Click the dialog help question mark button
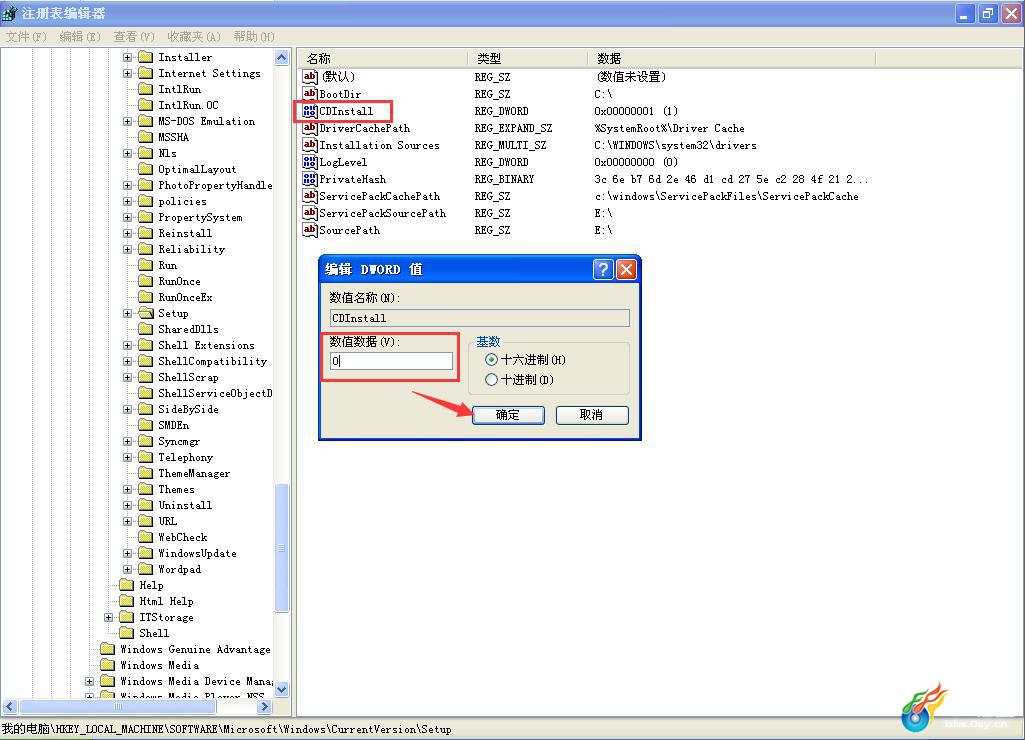 pos(603,269)
